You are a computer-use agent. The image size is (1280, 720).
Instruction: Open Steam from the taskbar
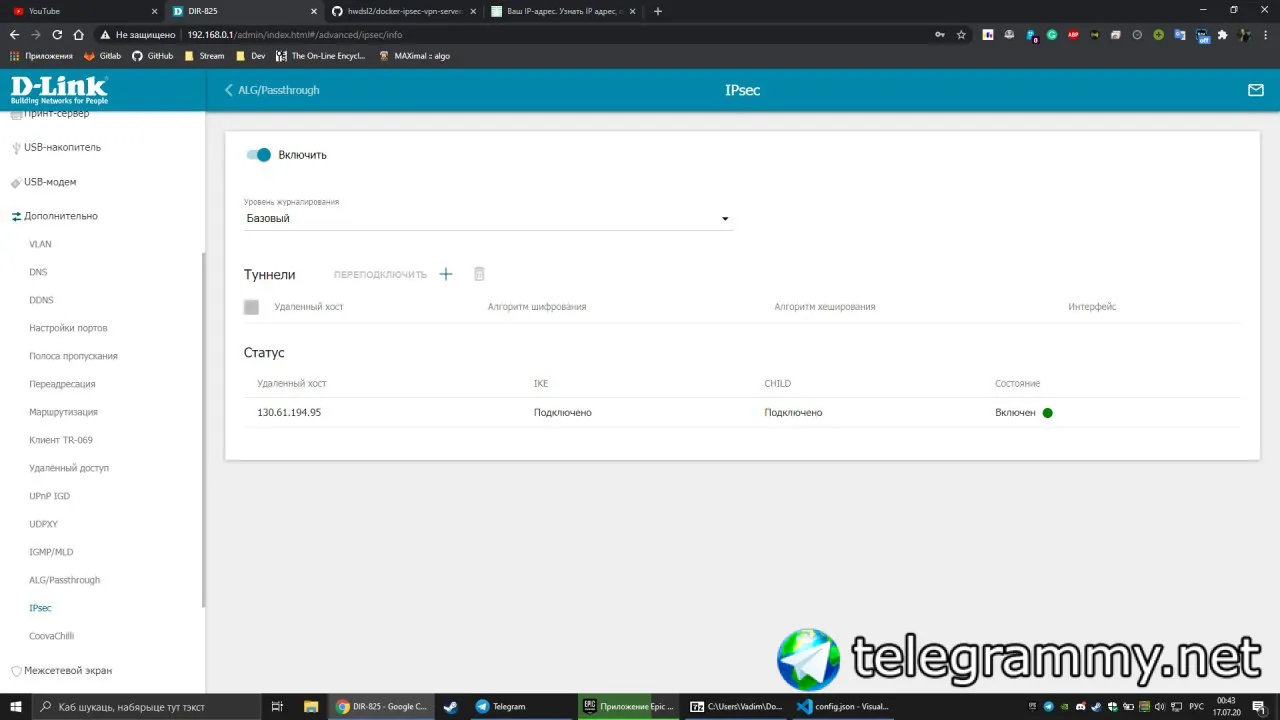[x=450, y=706]
